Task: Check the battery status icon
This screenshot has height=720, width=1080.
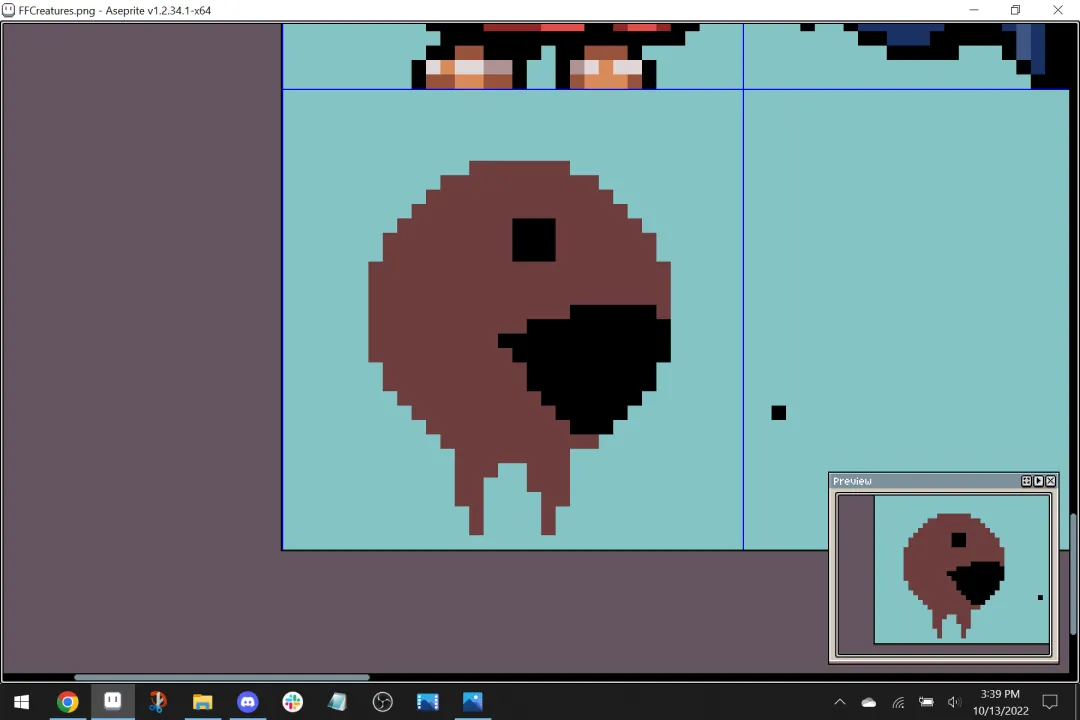Action: pyautogui.click(x=926, y=703)
